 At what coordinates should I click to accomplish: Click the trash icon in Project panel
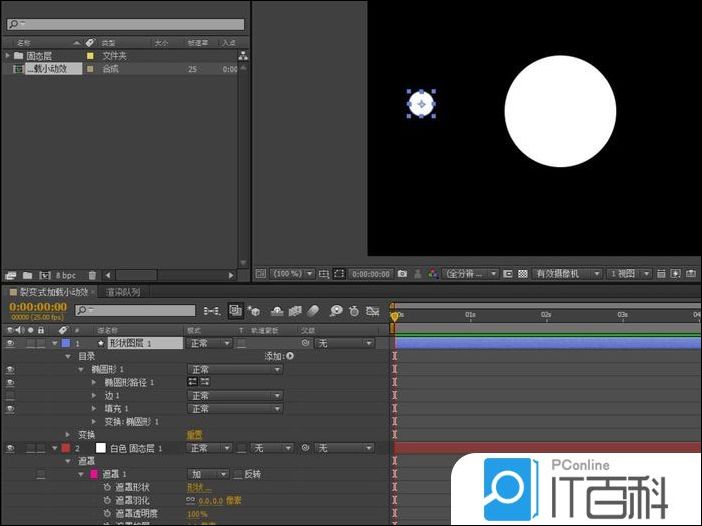pos(92,275)
